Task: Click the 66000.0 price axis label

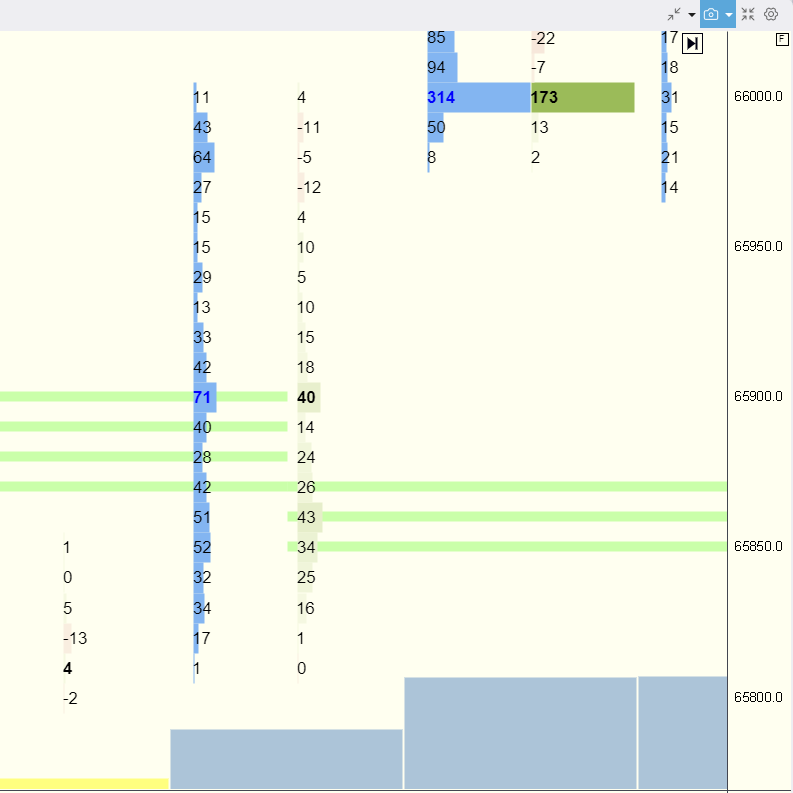Action: (x=758, y=97)
